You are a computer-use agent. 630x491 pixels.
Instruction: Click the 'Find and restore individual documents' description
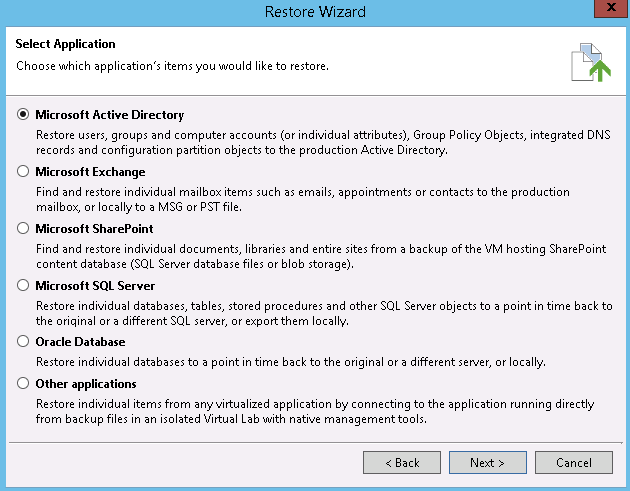(x=321, y=256)
